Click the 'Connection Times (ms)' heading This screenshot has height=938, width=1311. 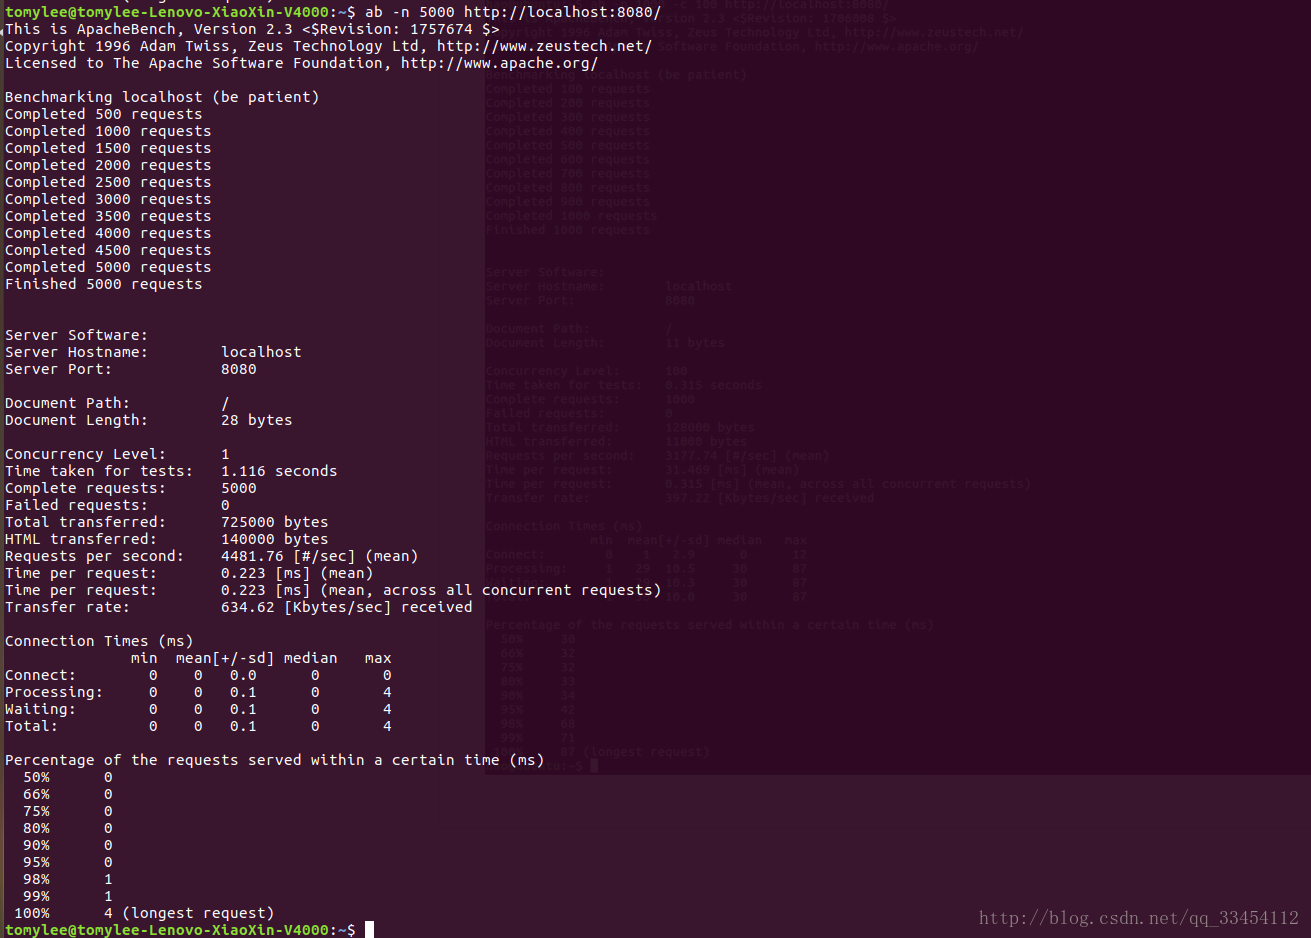tap(99, 641)
